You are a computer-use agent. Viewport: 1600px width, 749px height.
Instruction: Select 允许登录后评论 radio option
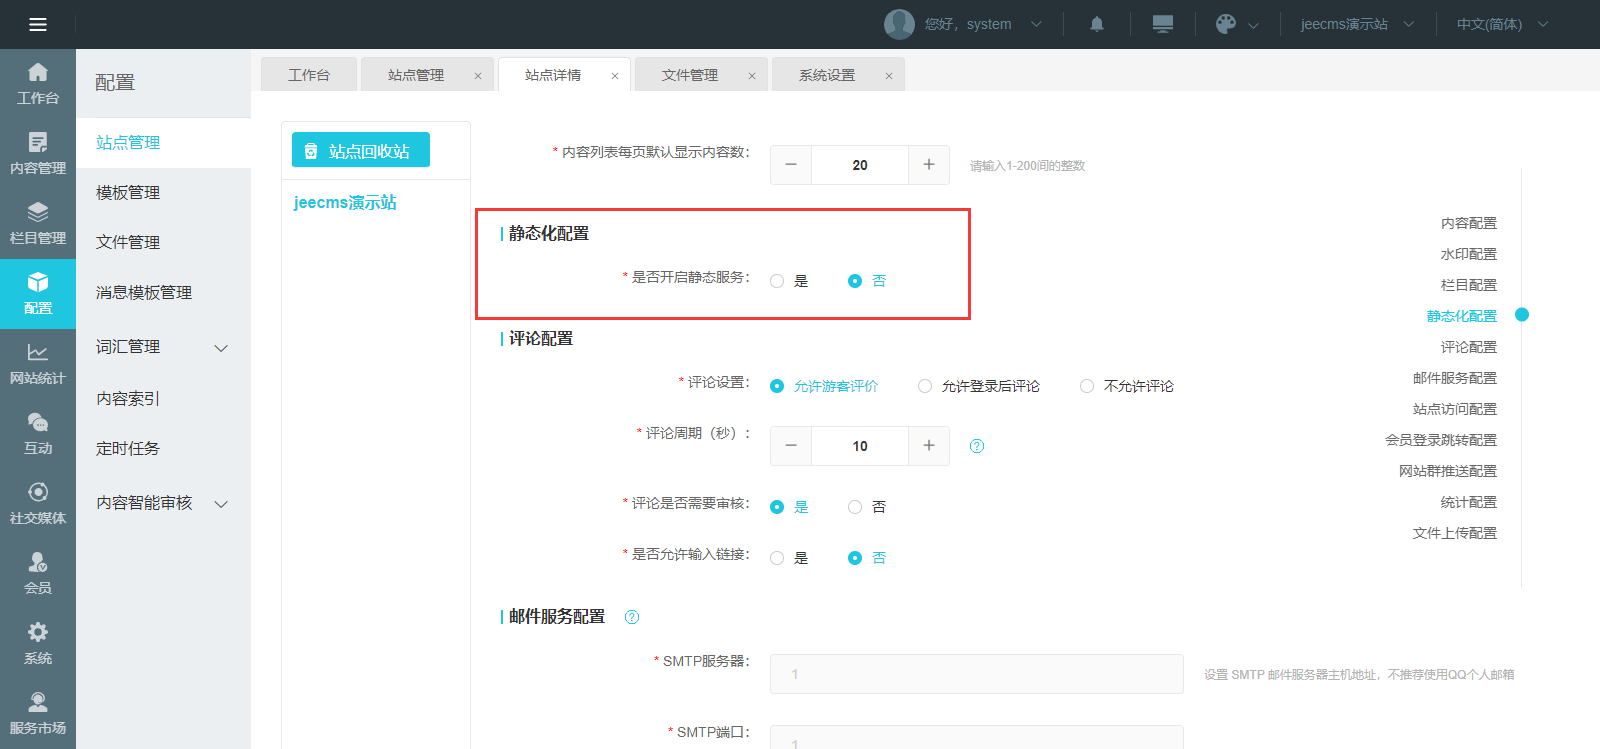925,386
